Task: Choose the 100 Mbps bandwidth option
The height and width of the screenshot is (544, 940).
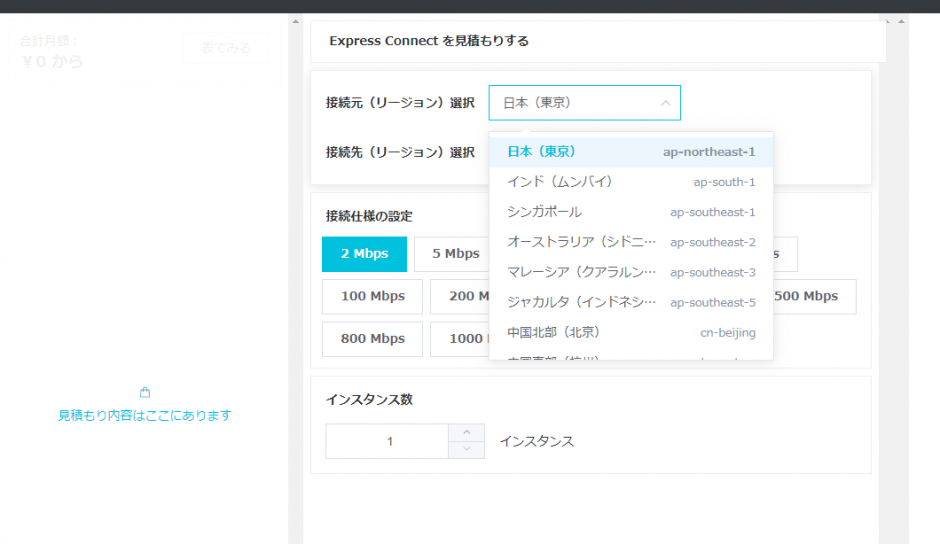Action: pyautogui.click(x=372, y=296)
